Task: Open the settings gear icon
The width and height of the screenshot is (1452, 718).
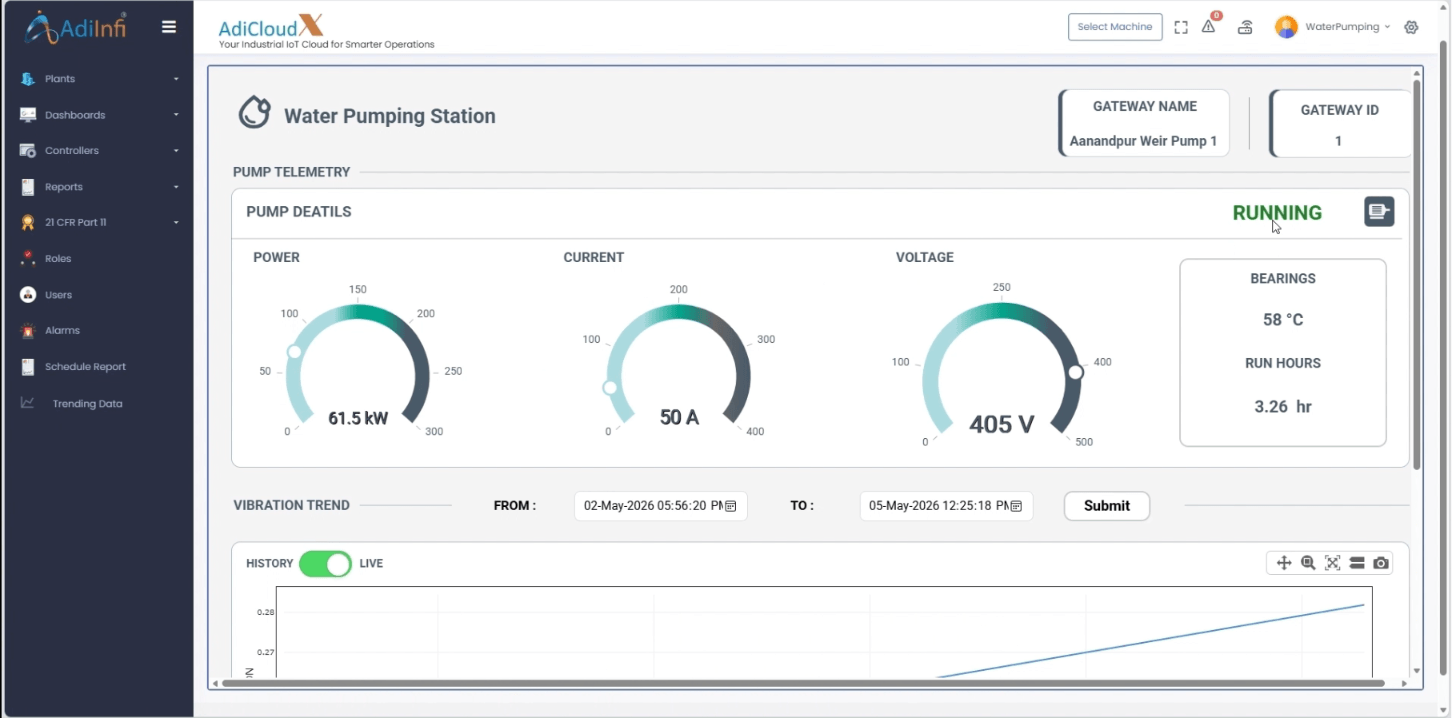Action: (1411, 27)
